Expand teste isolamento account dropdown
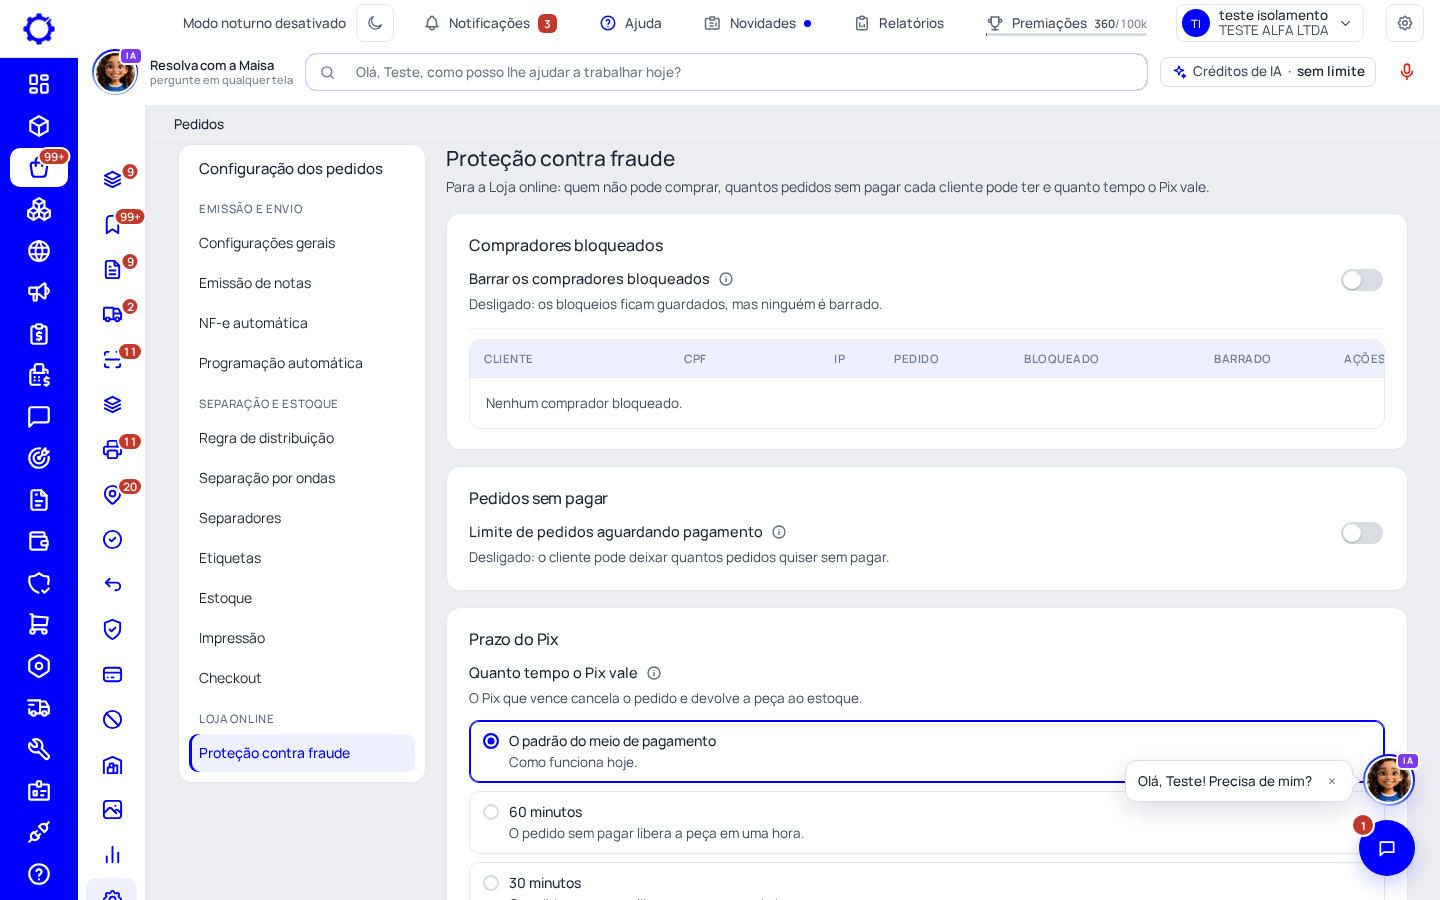Viewport: 1440px width, 900px height. tap(1270, 23)
